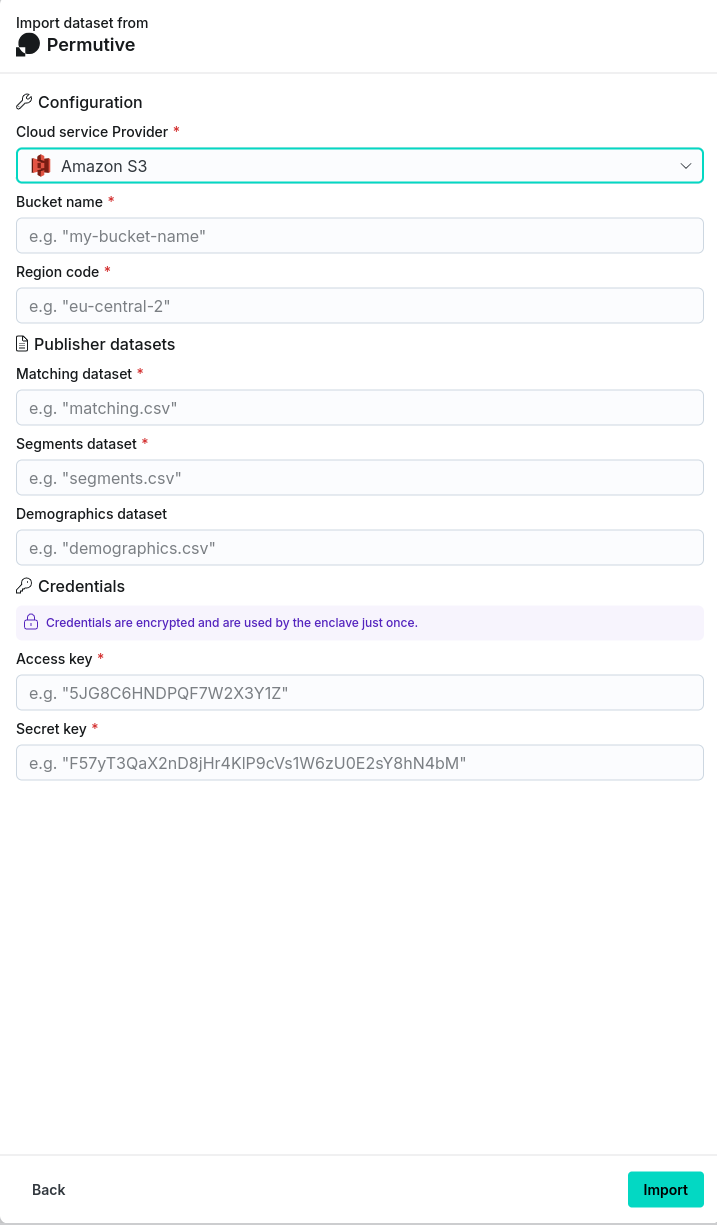Click the Amazon S3 provider icon
Viewport: 717px width, 1225px height.
[41, 166]
